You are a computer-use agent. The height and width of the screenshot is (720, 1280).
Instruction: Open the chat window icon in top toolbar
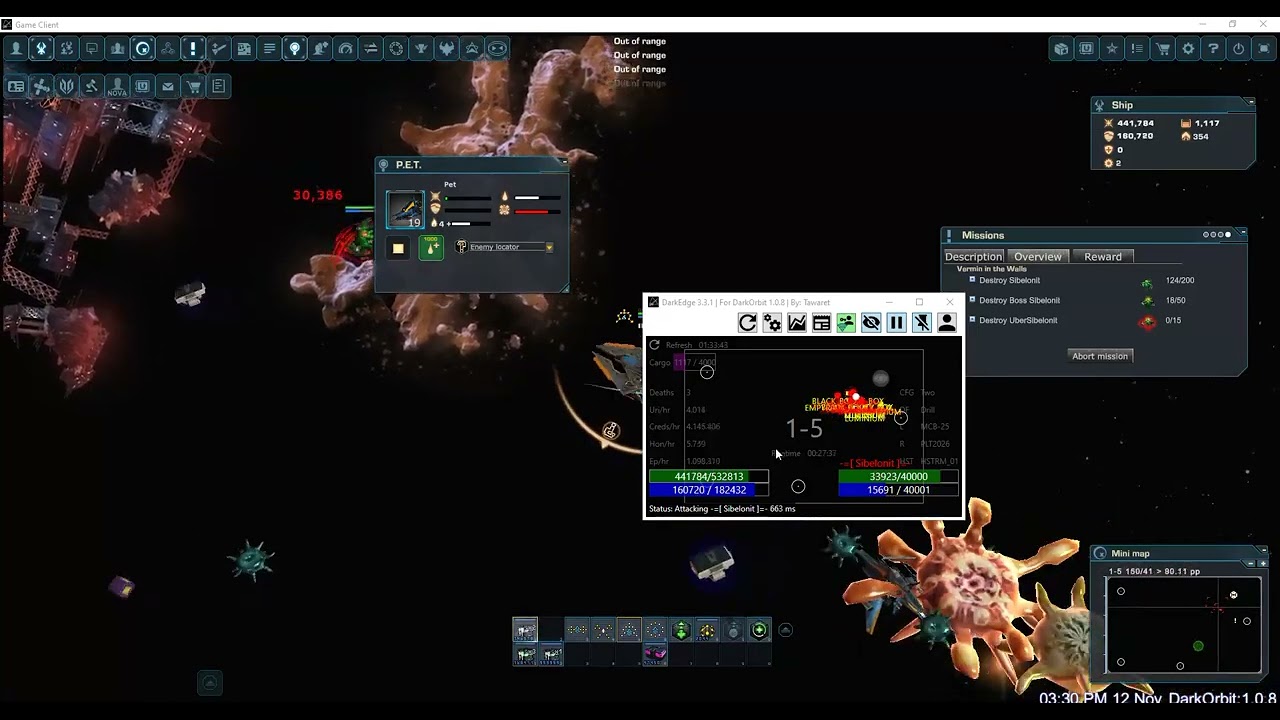click(92, 48)
